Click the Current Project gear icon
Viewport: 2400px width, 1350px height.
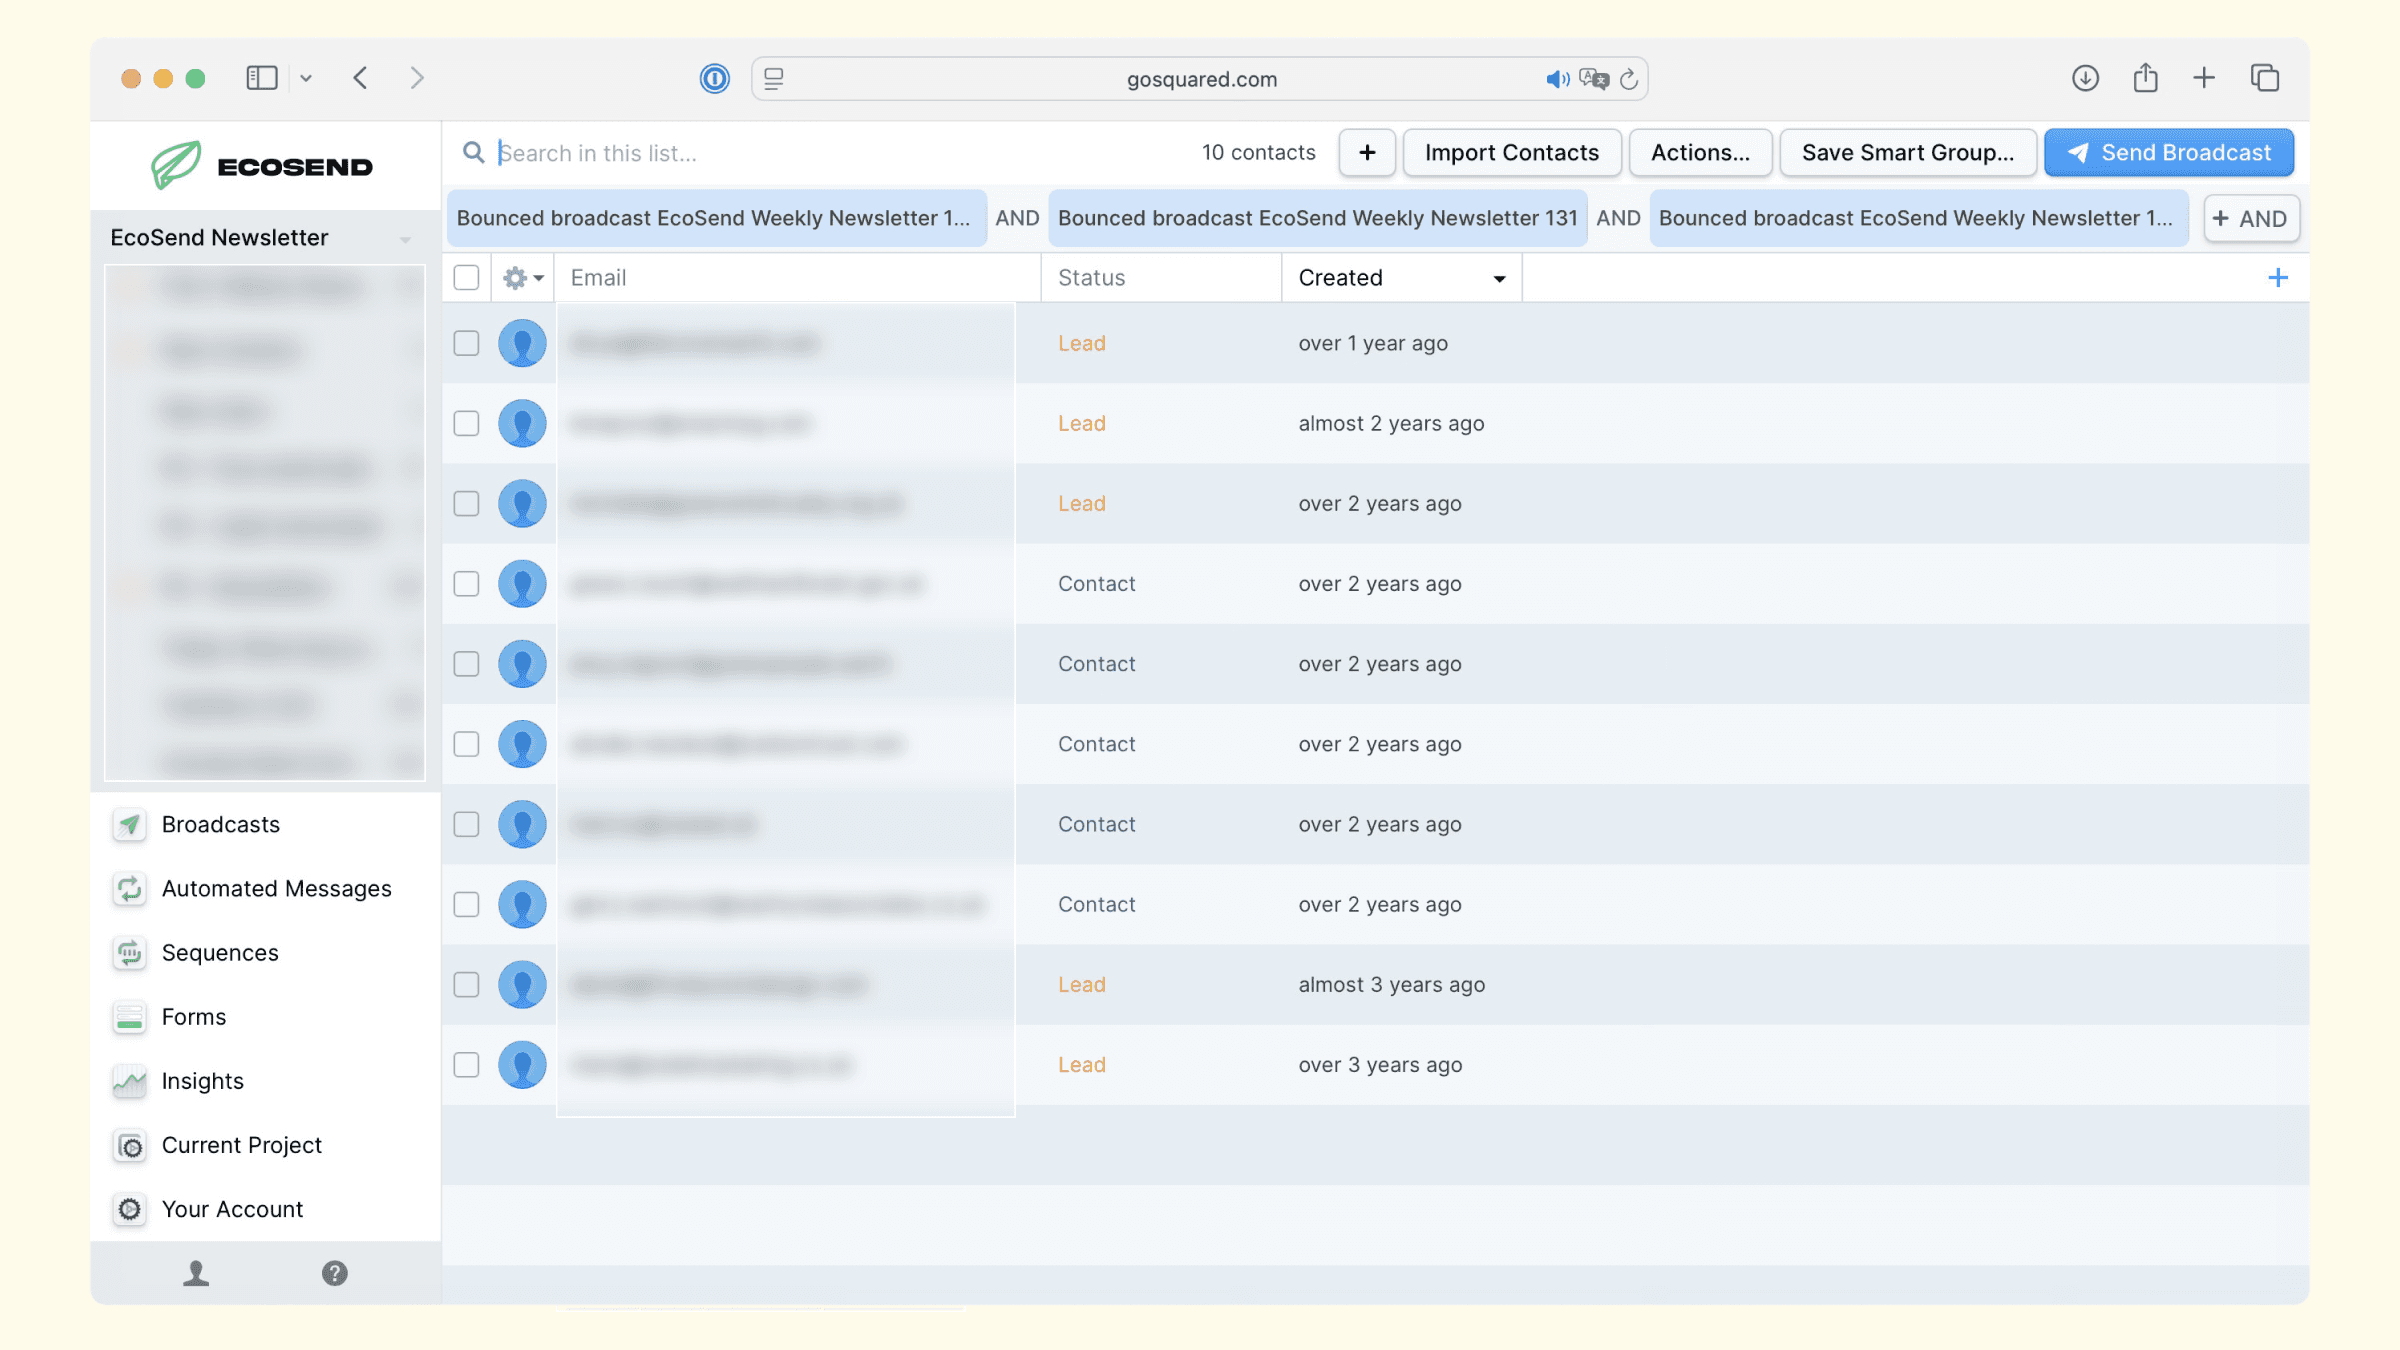tap(130, 1145)
